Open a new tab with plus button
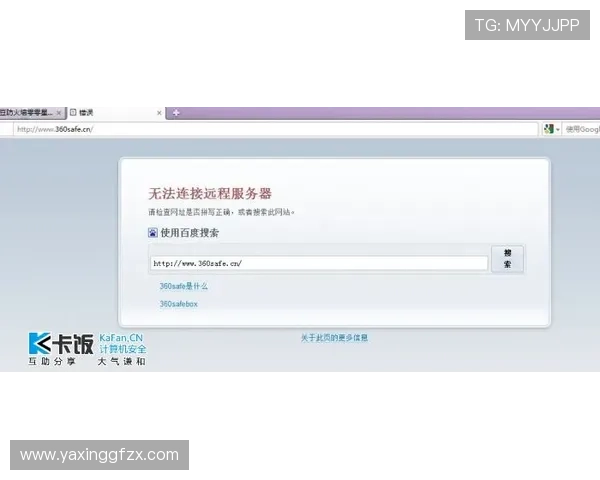600x480 pixels. [x=176, y=113]
